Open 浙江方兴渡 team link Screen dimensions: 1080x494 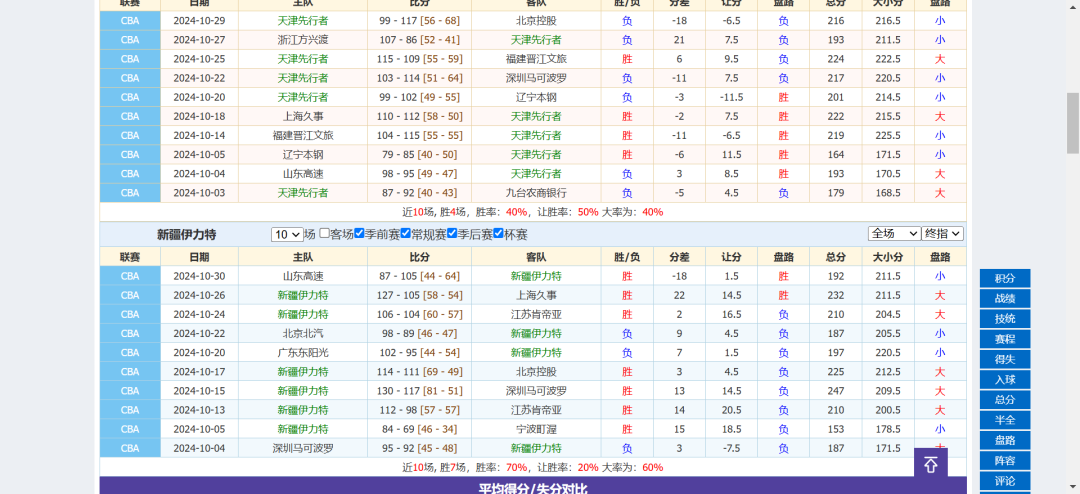pos(303,40)
